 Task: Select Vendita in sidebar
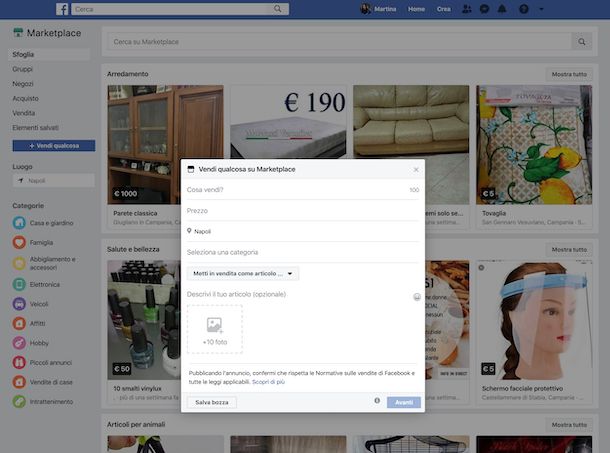point(24,113)
